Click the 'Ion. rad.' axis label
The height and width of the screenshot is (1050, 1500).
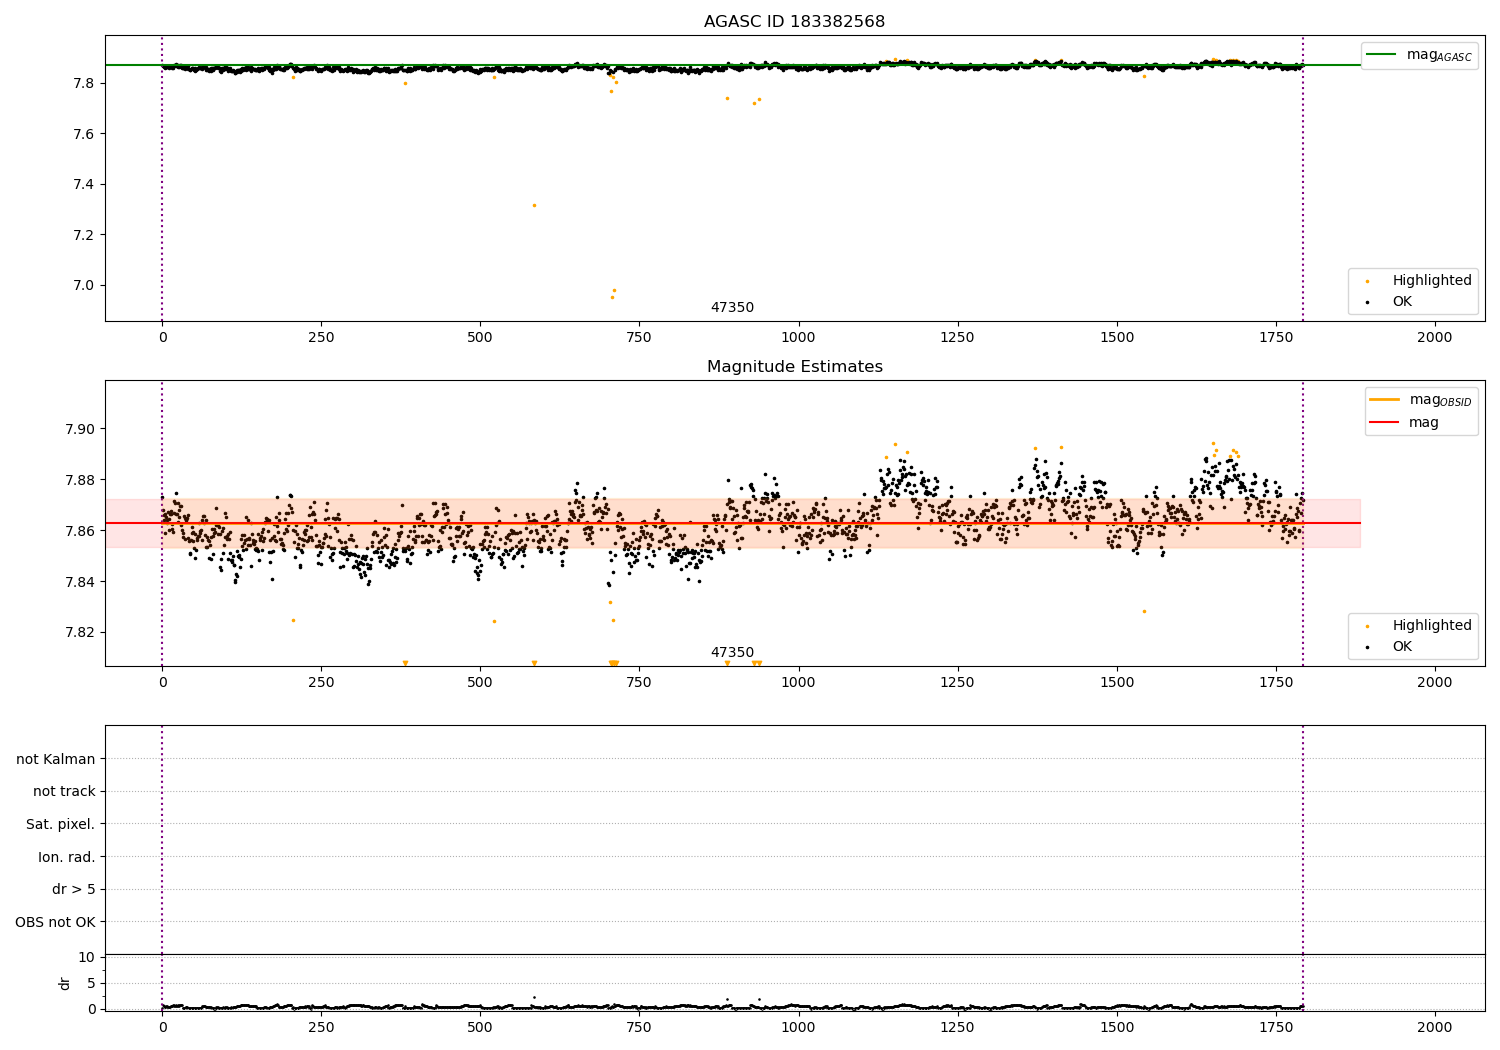(x=67, y=857)
